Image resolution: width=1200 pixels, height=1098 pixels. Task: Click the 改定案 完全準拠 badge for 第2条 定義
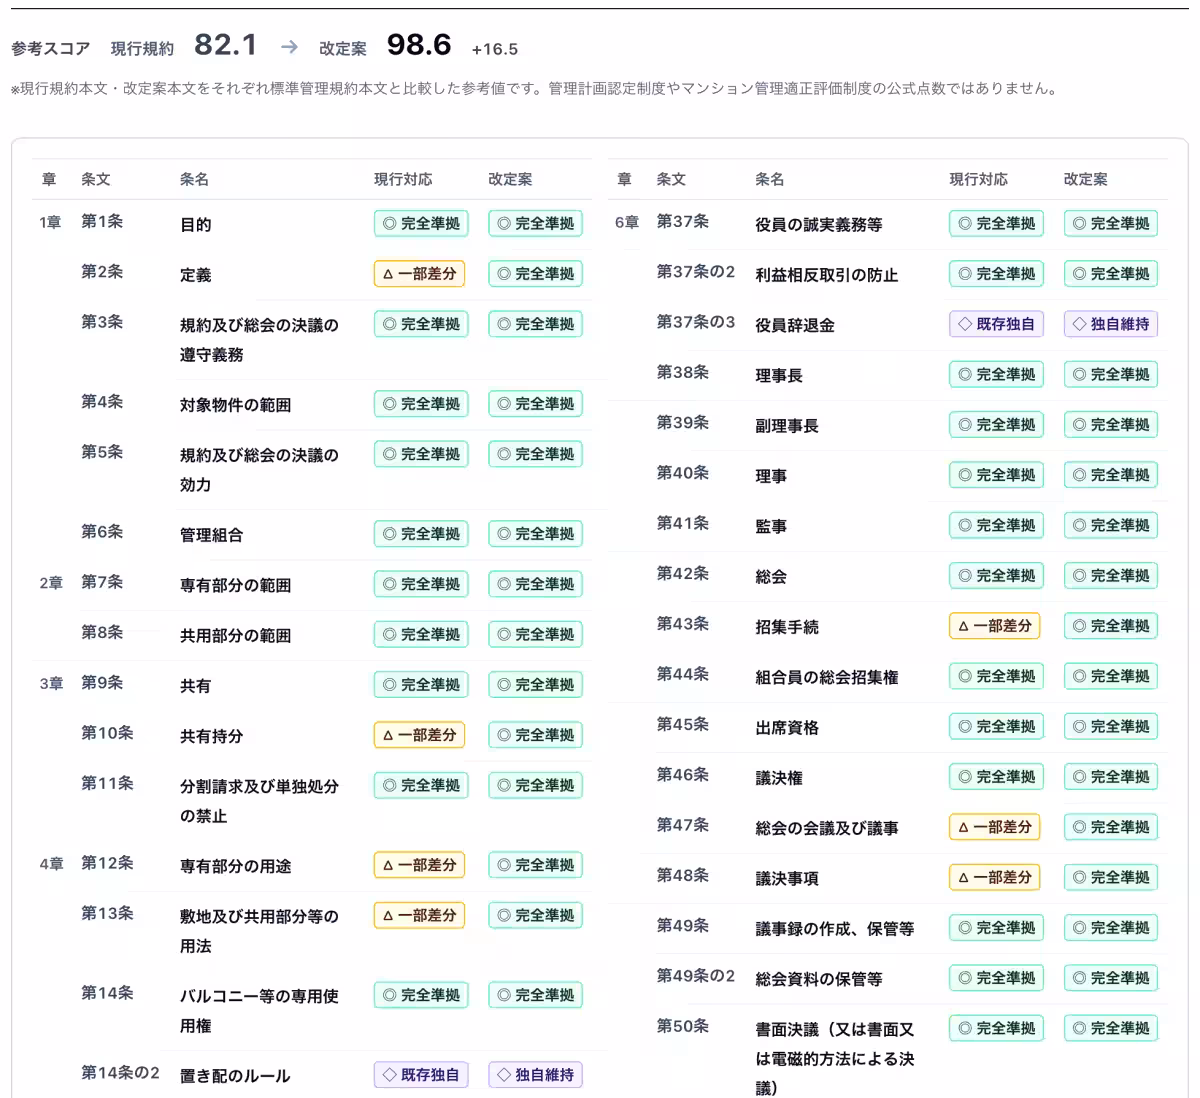click(535, 274)
